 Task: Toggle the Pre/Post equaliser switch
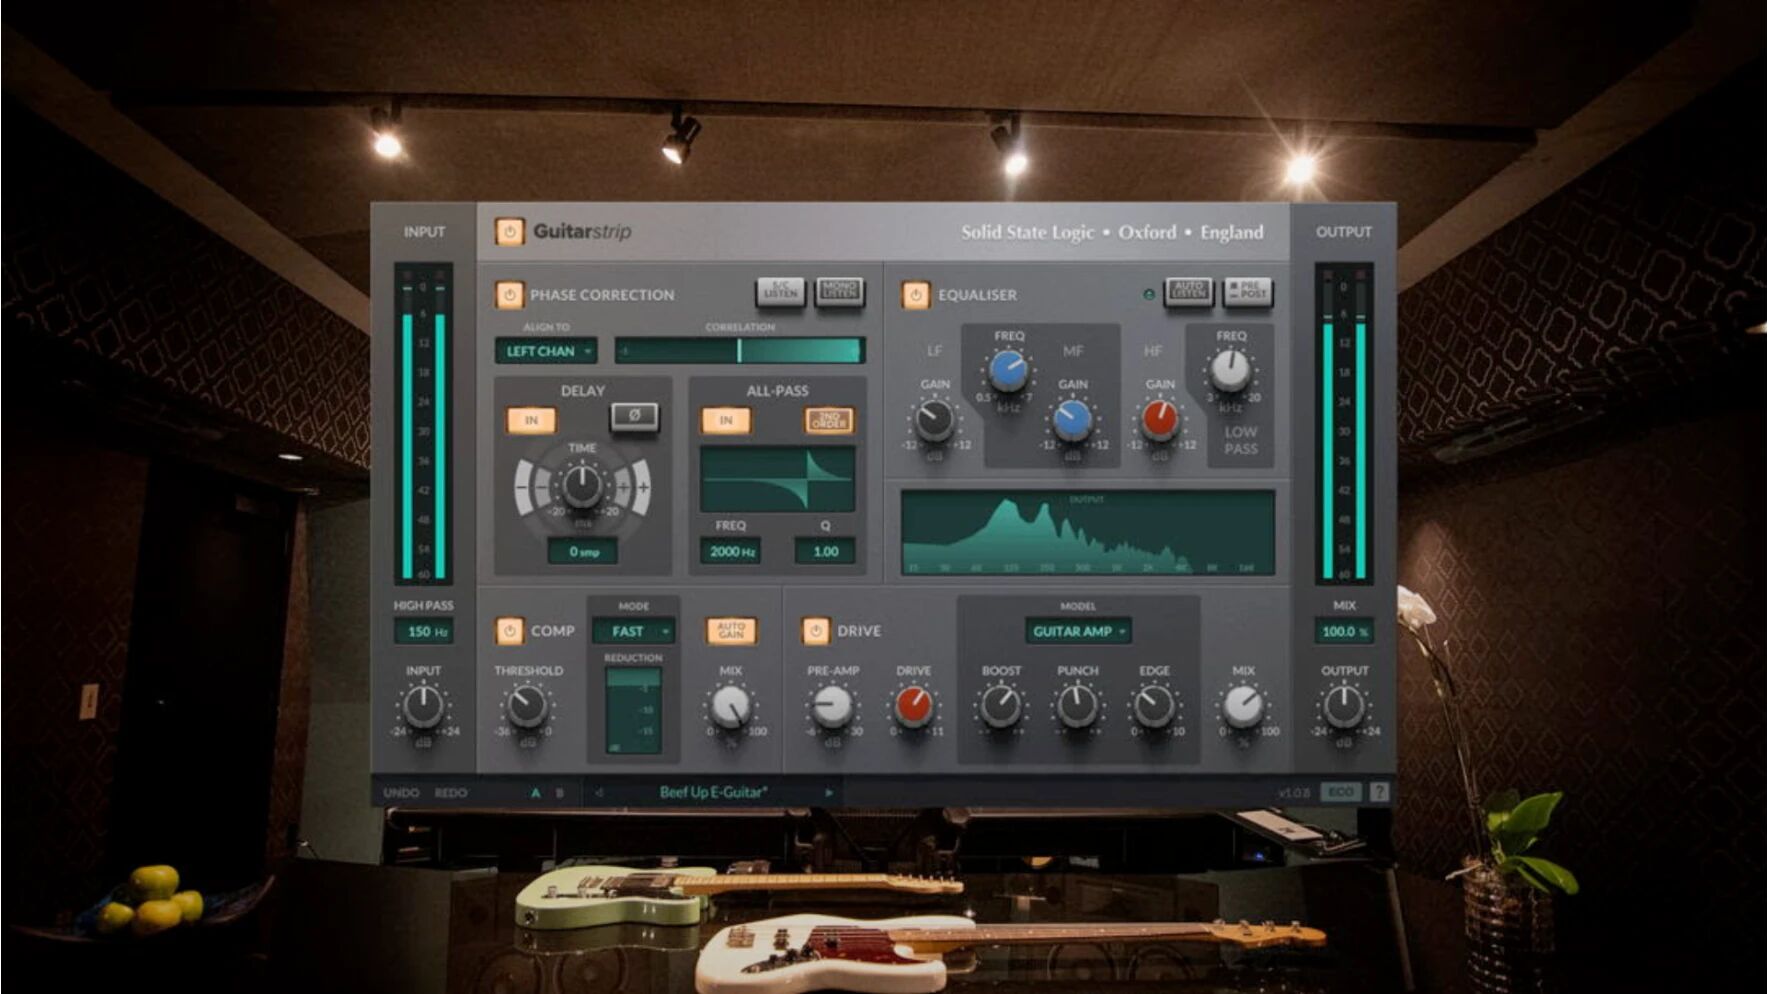point(1247,291)
